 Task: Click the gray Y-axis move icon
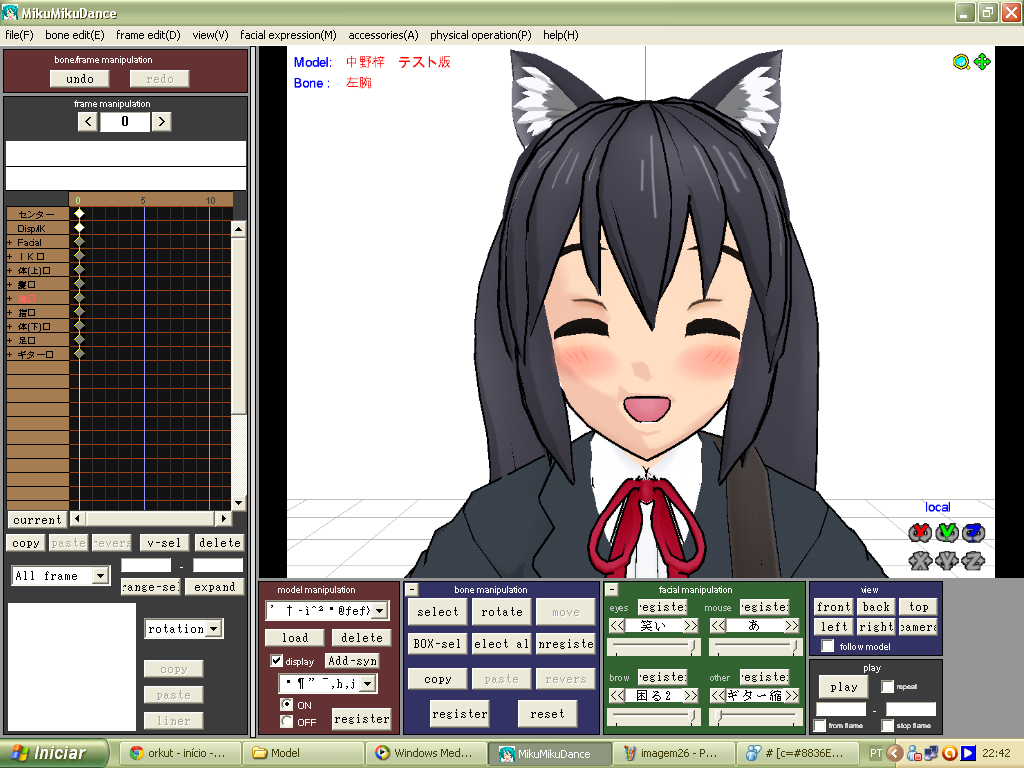coord(947,560)
